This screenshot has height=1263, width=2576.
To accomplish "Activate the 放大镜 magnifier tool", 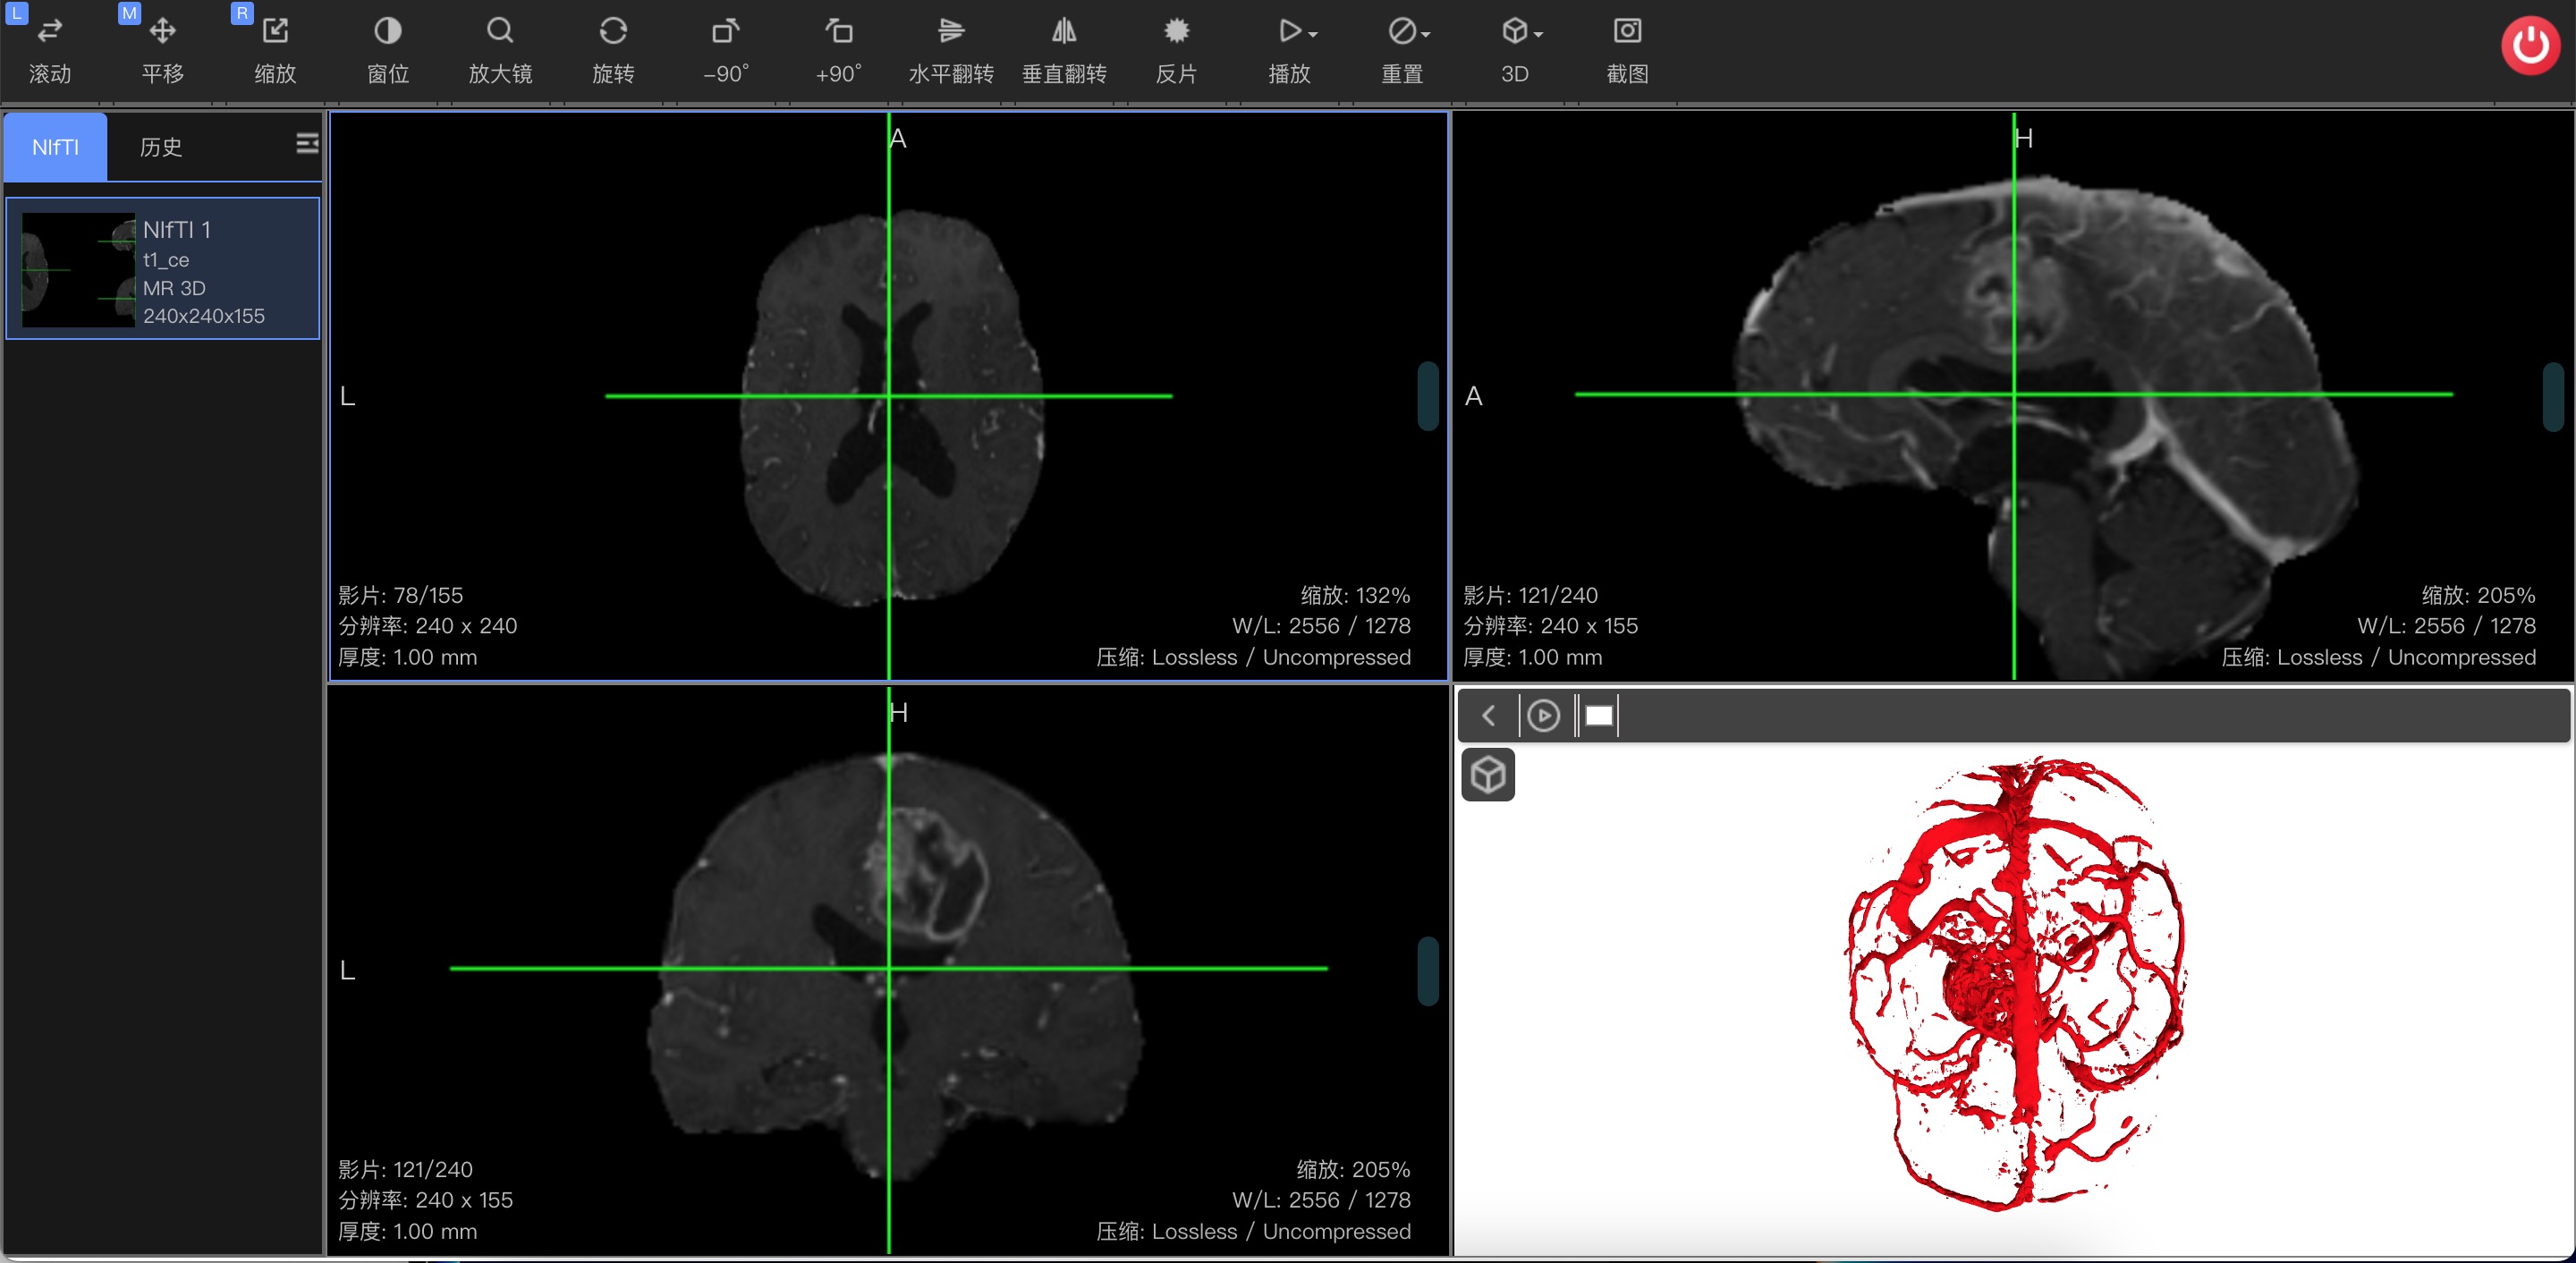I will pos(500,50).
